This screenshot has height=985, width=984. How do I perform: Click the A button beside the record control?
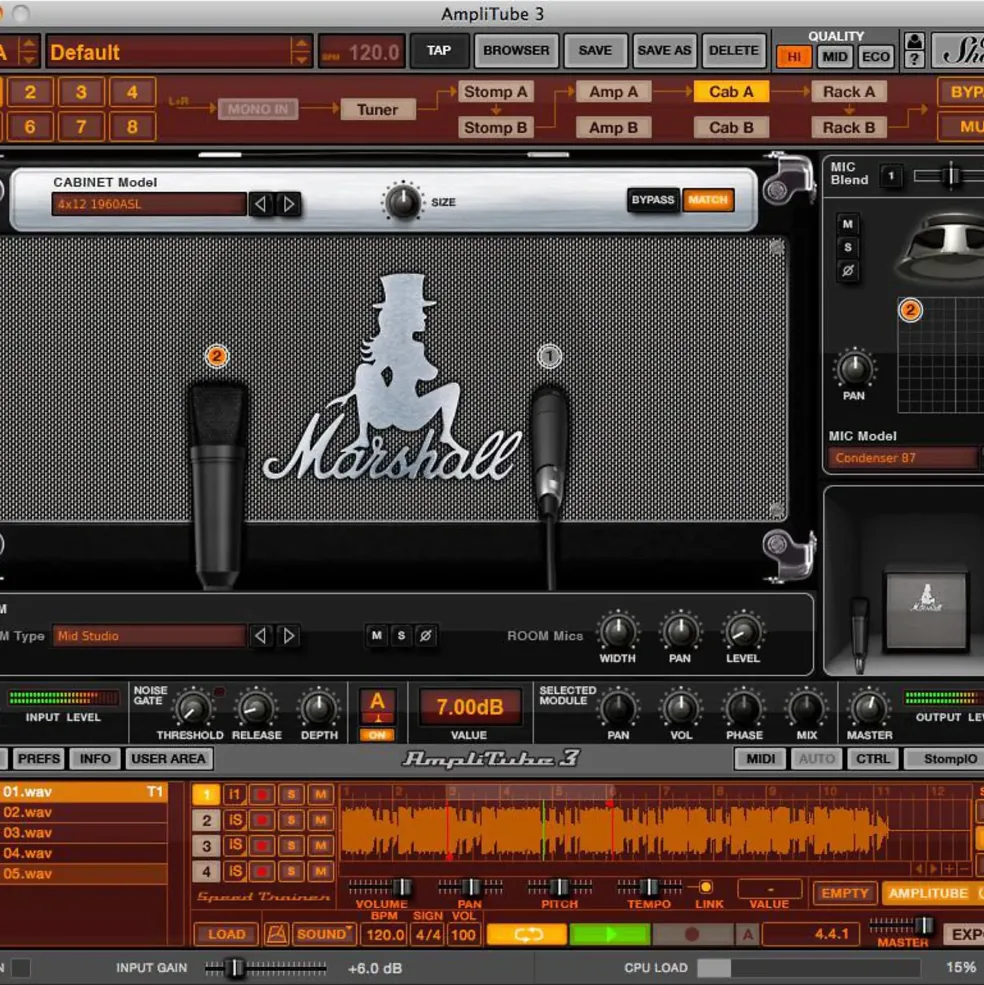[x=747, y=934]
